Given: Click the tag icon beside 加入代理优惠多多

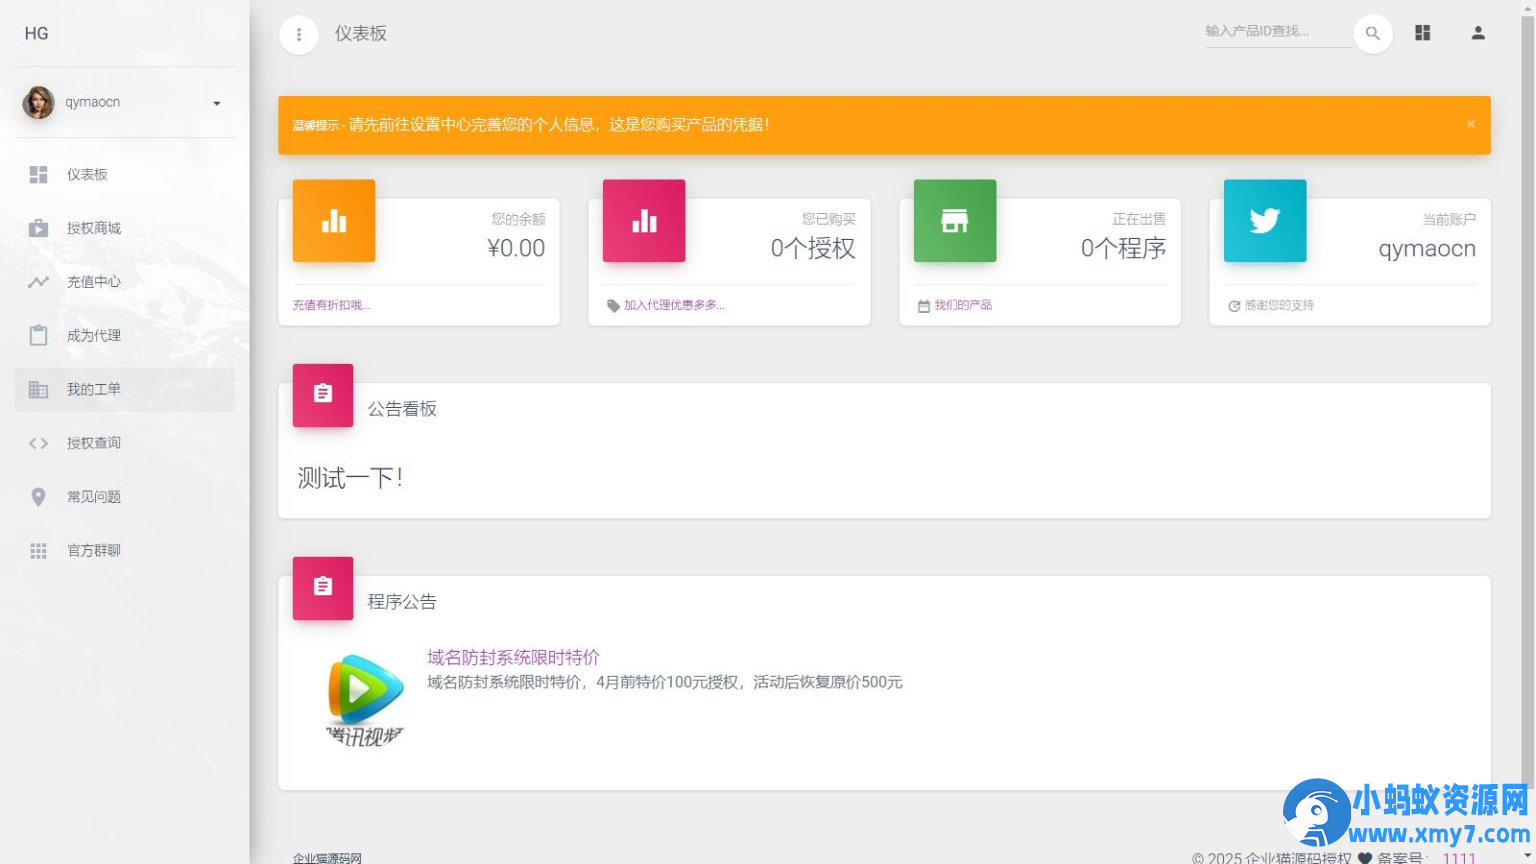Looking at the screenshot, I should (613, 306).
